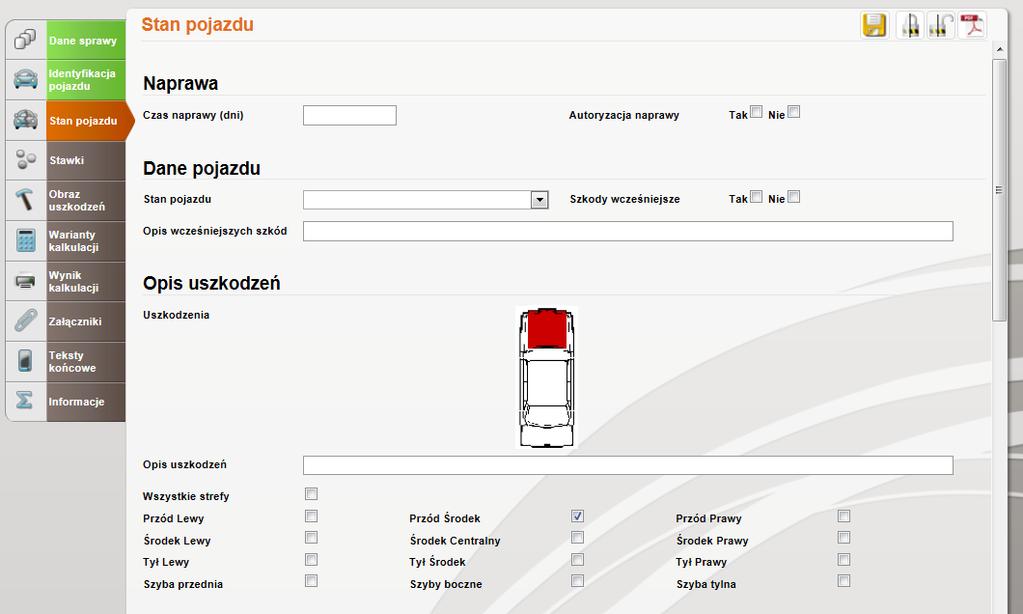This screenshot has width=1023, height=614.
Task: Tick the Przód Lewy checkbox
Action: coord(311,516)
